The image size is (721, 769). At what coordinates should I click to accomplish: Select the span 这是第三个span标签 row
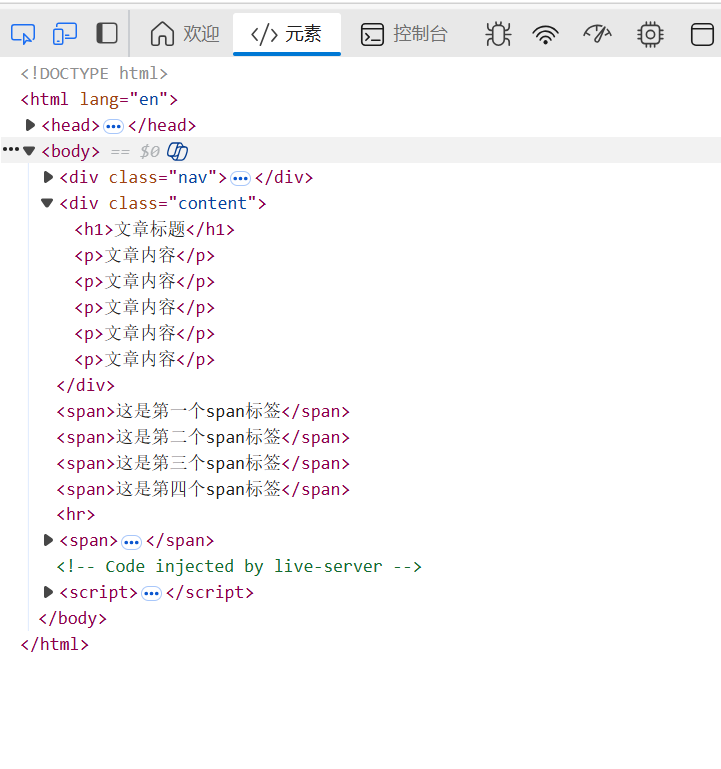[203, 463]
